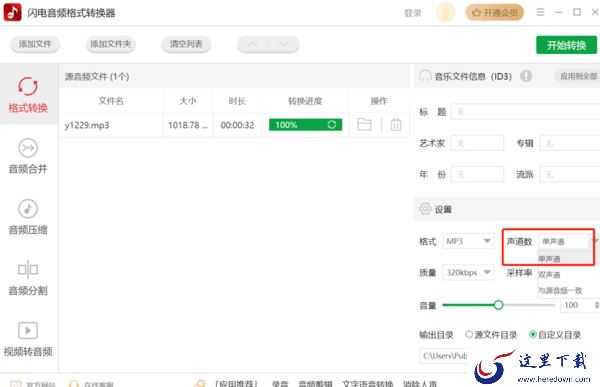Click the 文件名 column header
The image size is (600, 387).
coord(111,101)
